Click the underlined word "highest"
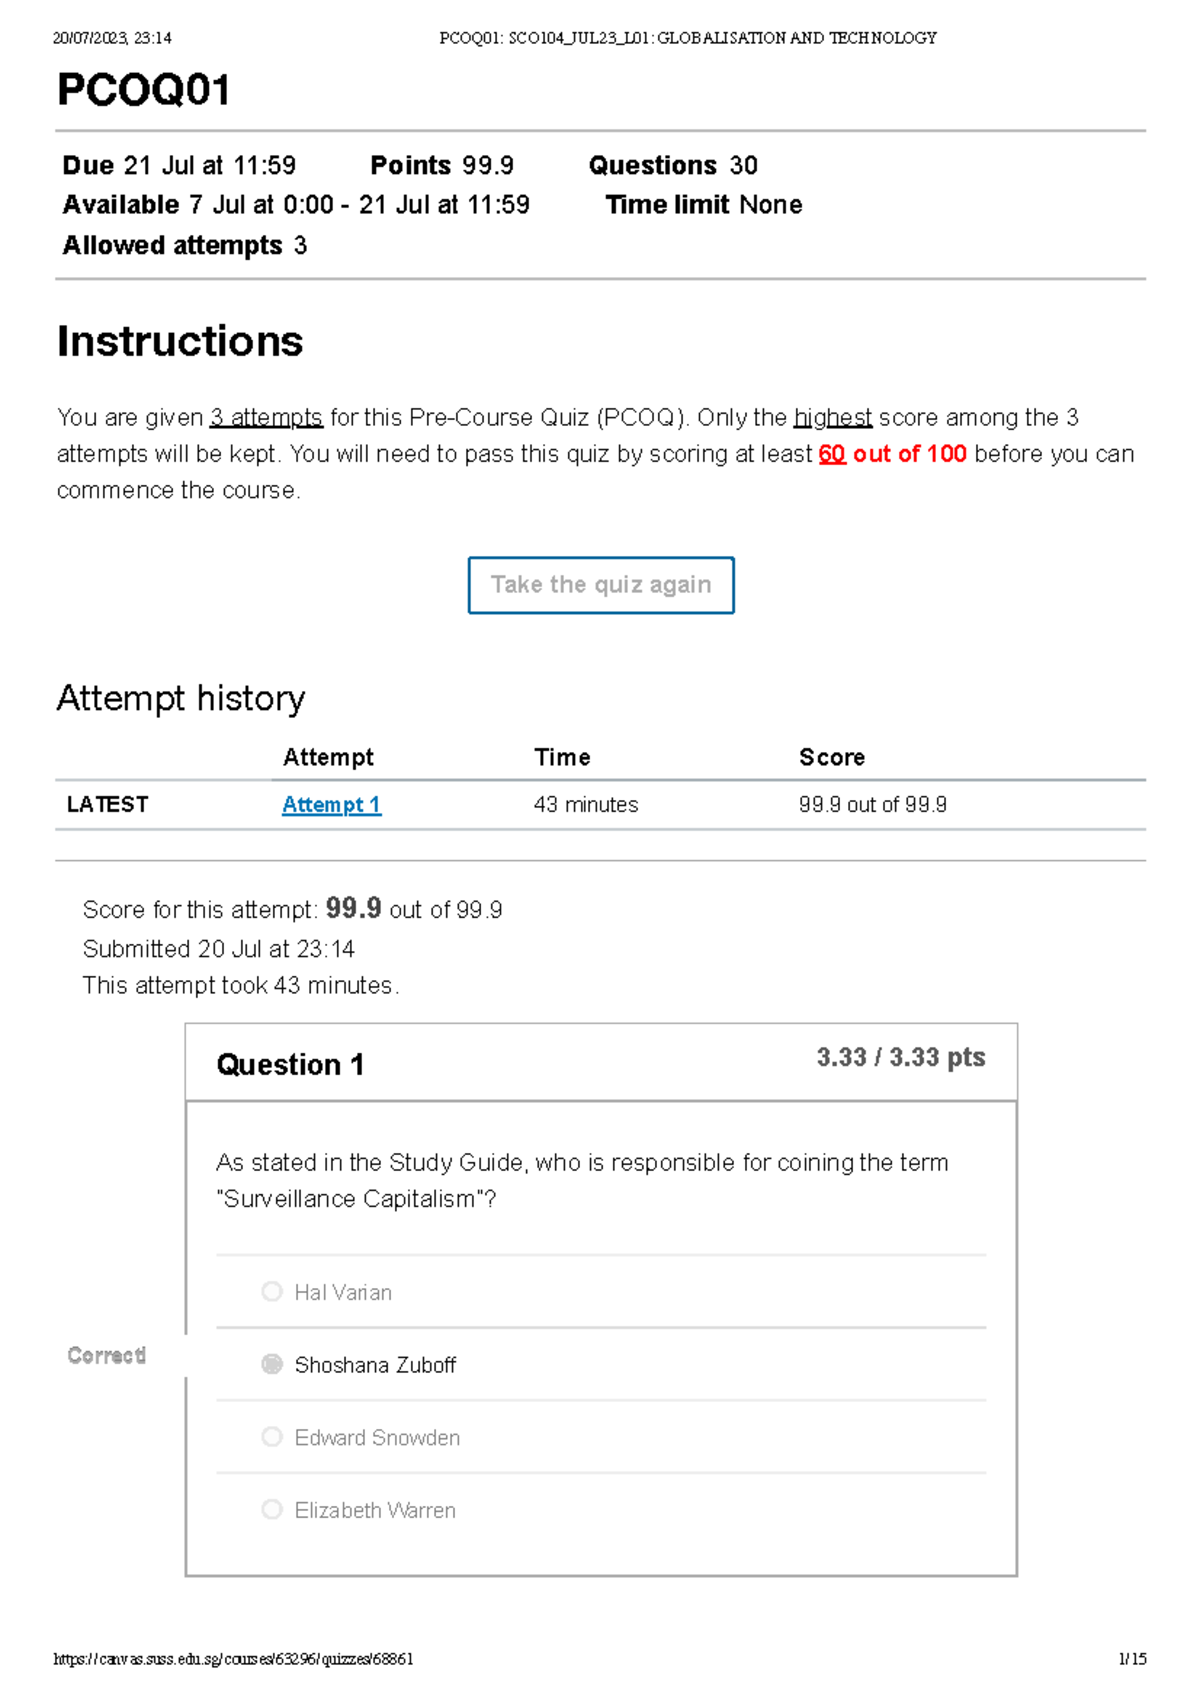Image resolution: width=1200 pixels, height=1698 pixels. [832, 418]
